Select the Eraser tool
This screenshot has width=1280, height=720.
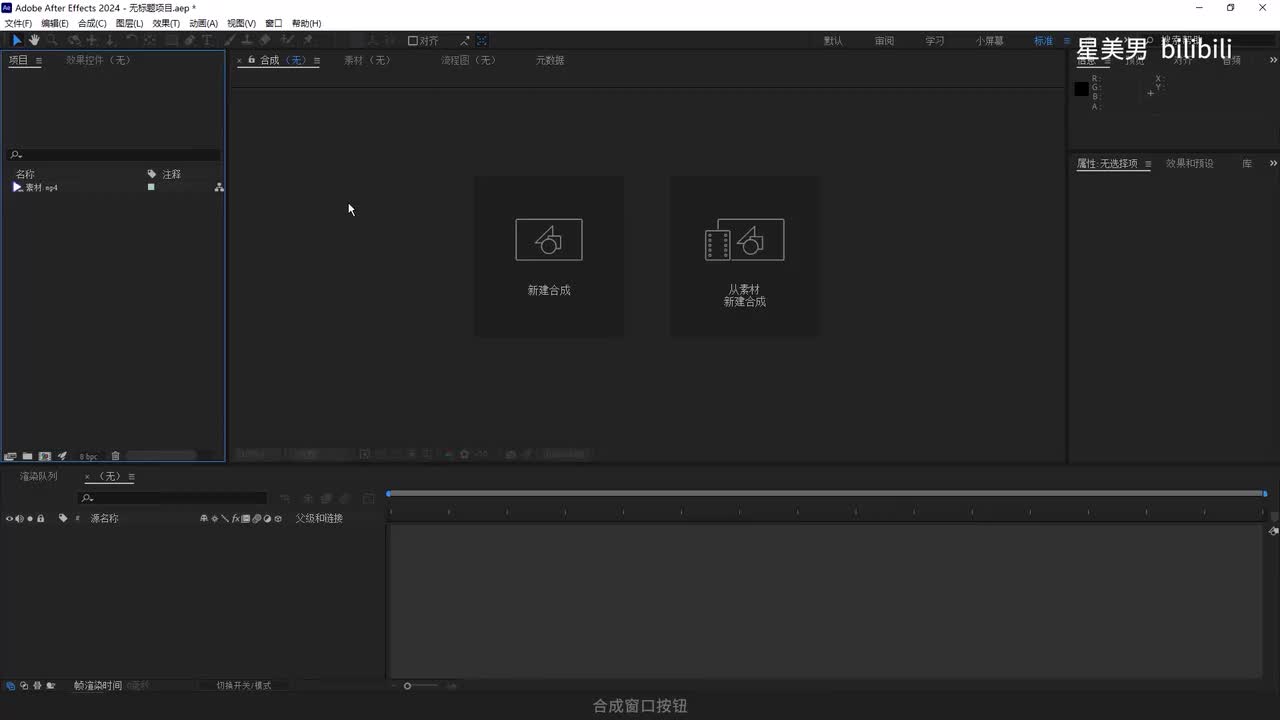click(265, 40)
